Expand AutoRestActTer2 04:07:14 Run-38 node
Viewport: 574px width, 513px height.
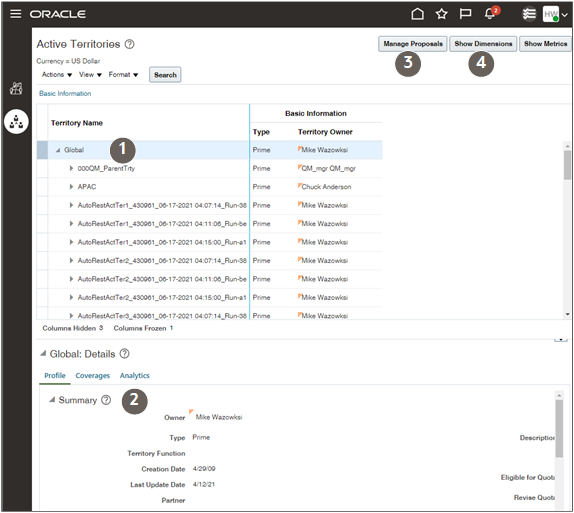click(x=71, y=260)
